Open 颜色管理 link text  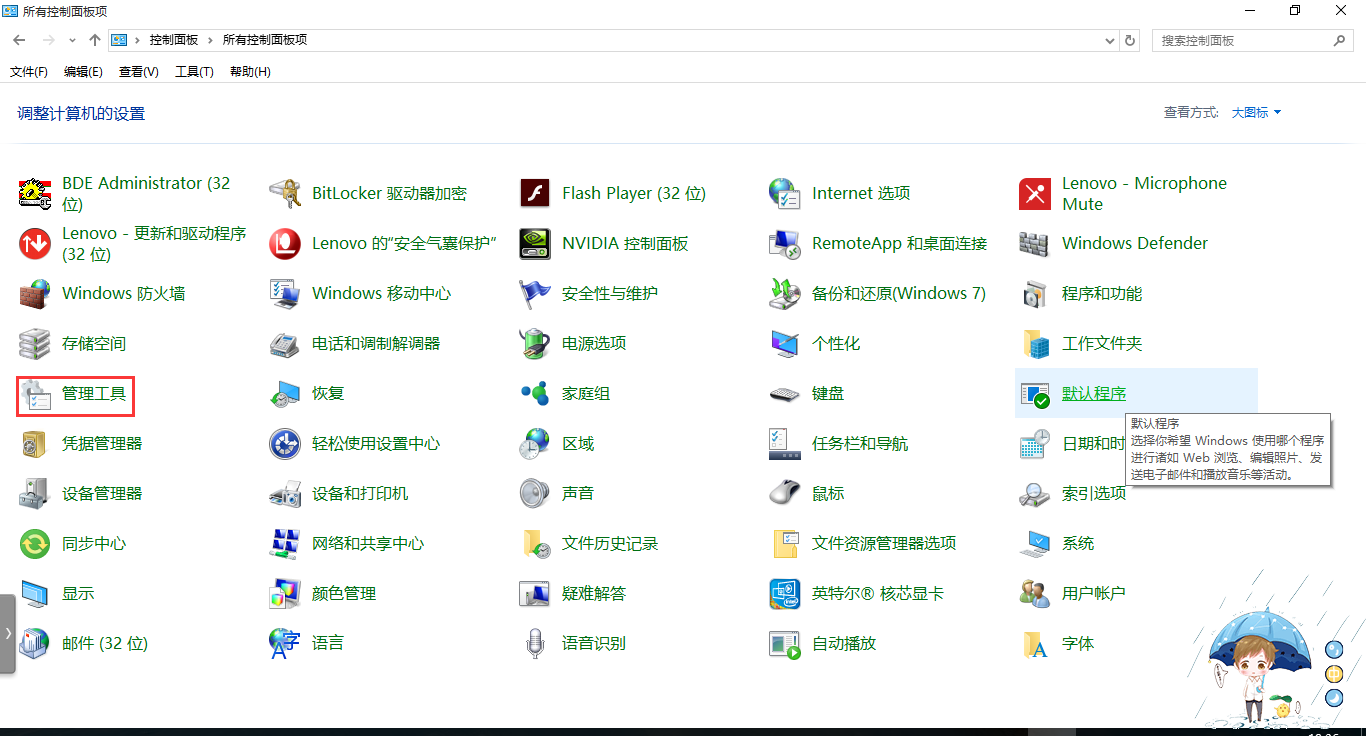[344, 593]
